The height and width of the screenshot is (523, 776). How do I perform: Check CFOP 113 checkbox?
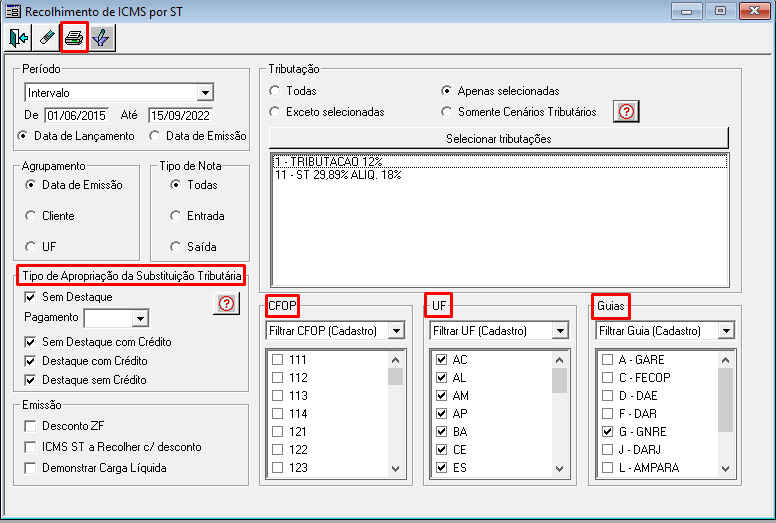pos(278,396)
